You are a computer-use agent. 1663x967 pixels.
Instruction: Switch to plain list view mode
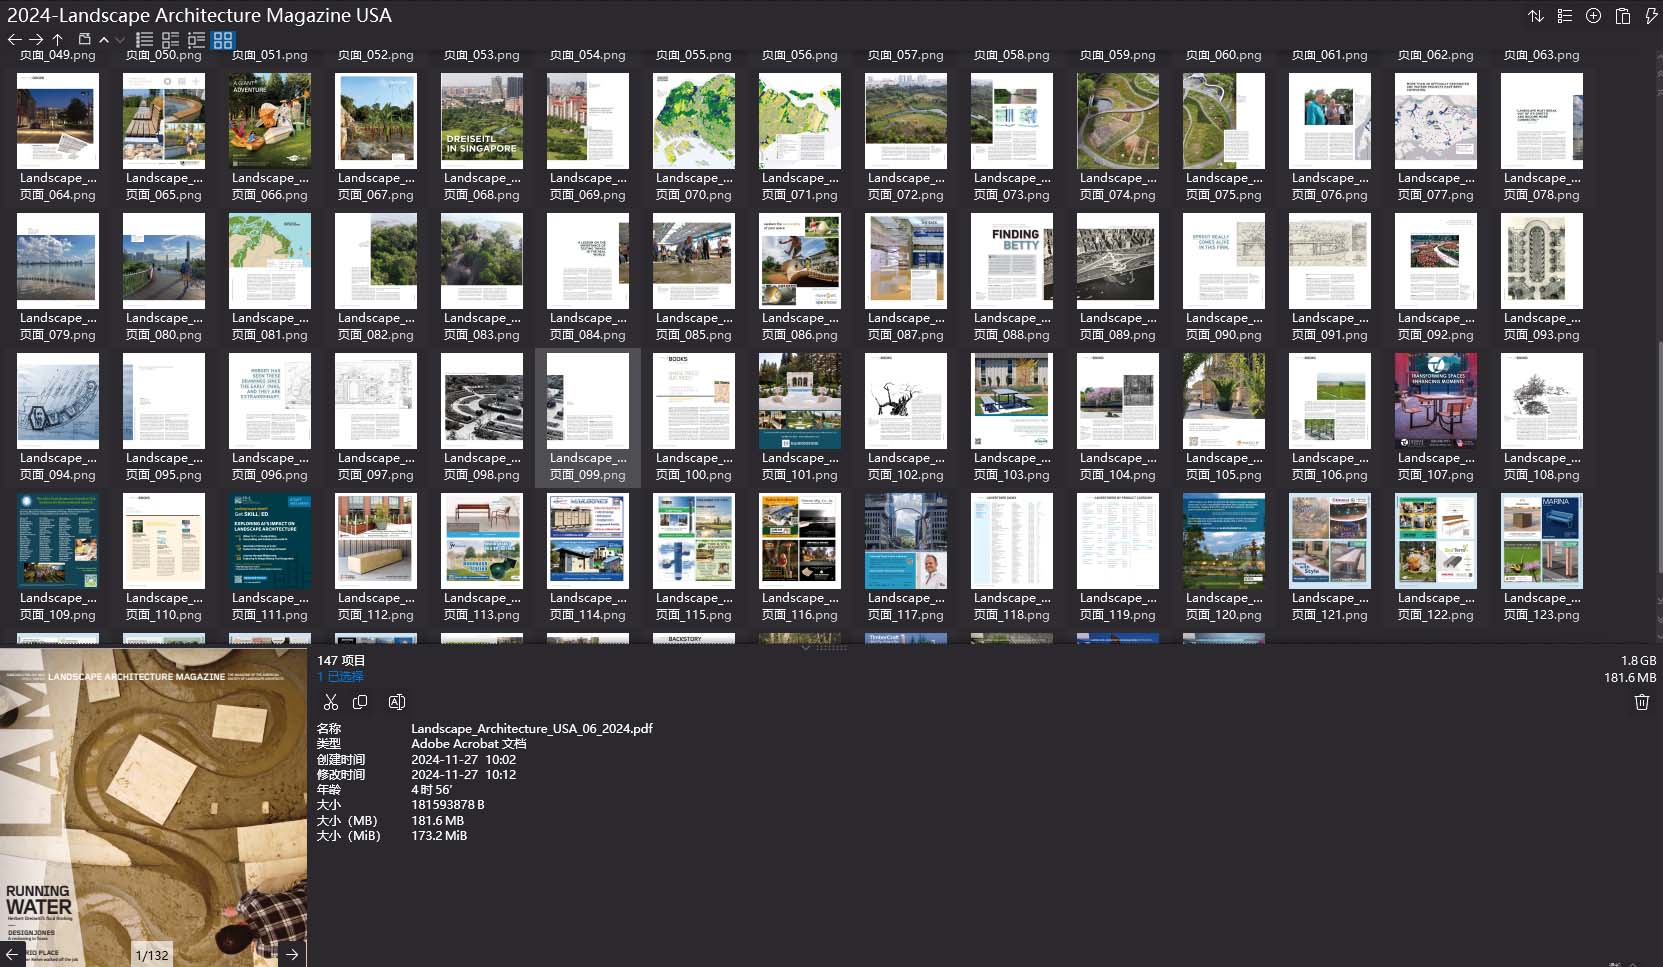pyautogui.click(x=145, y=40)
